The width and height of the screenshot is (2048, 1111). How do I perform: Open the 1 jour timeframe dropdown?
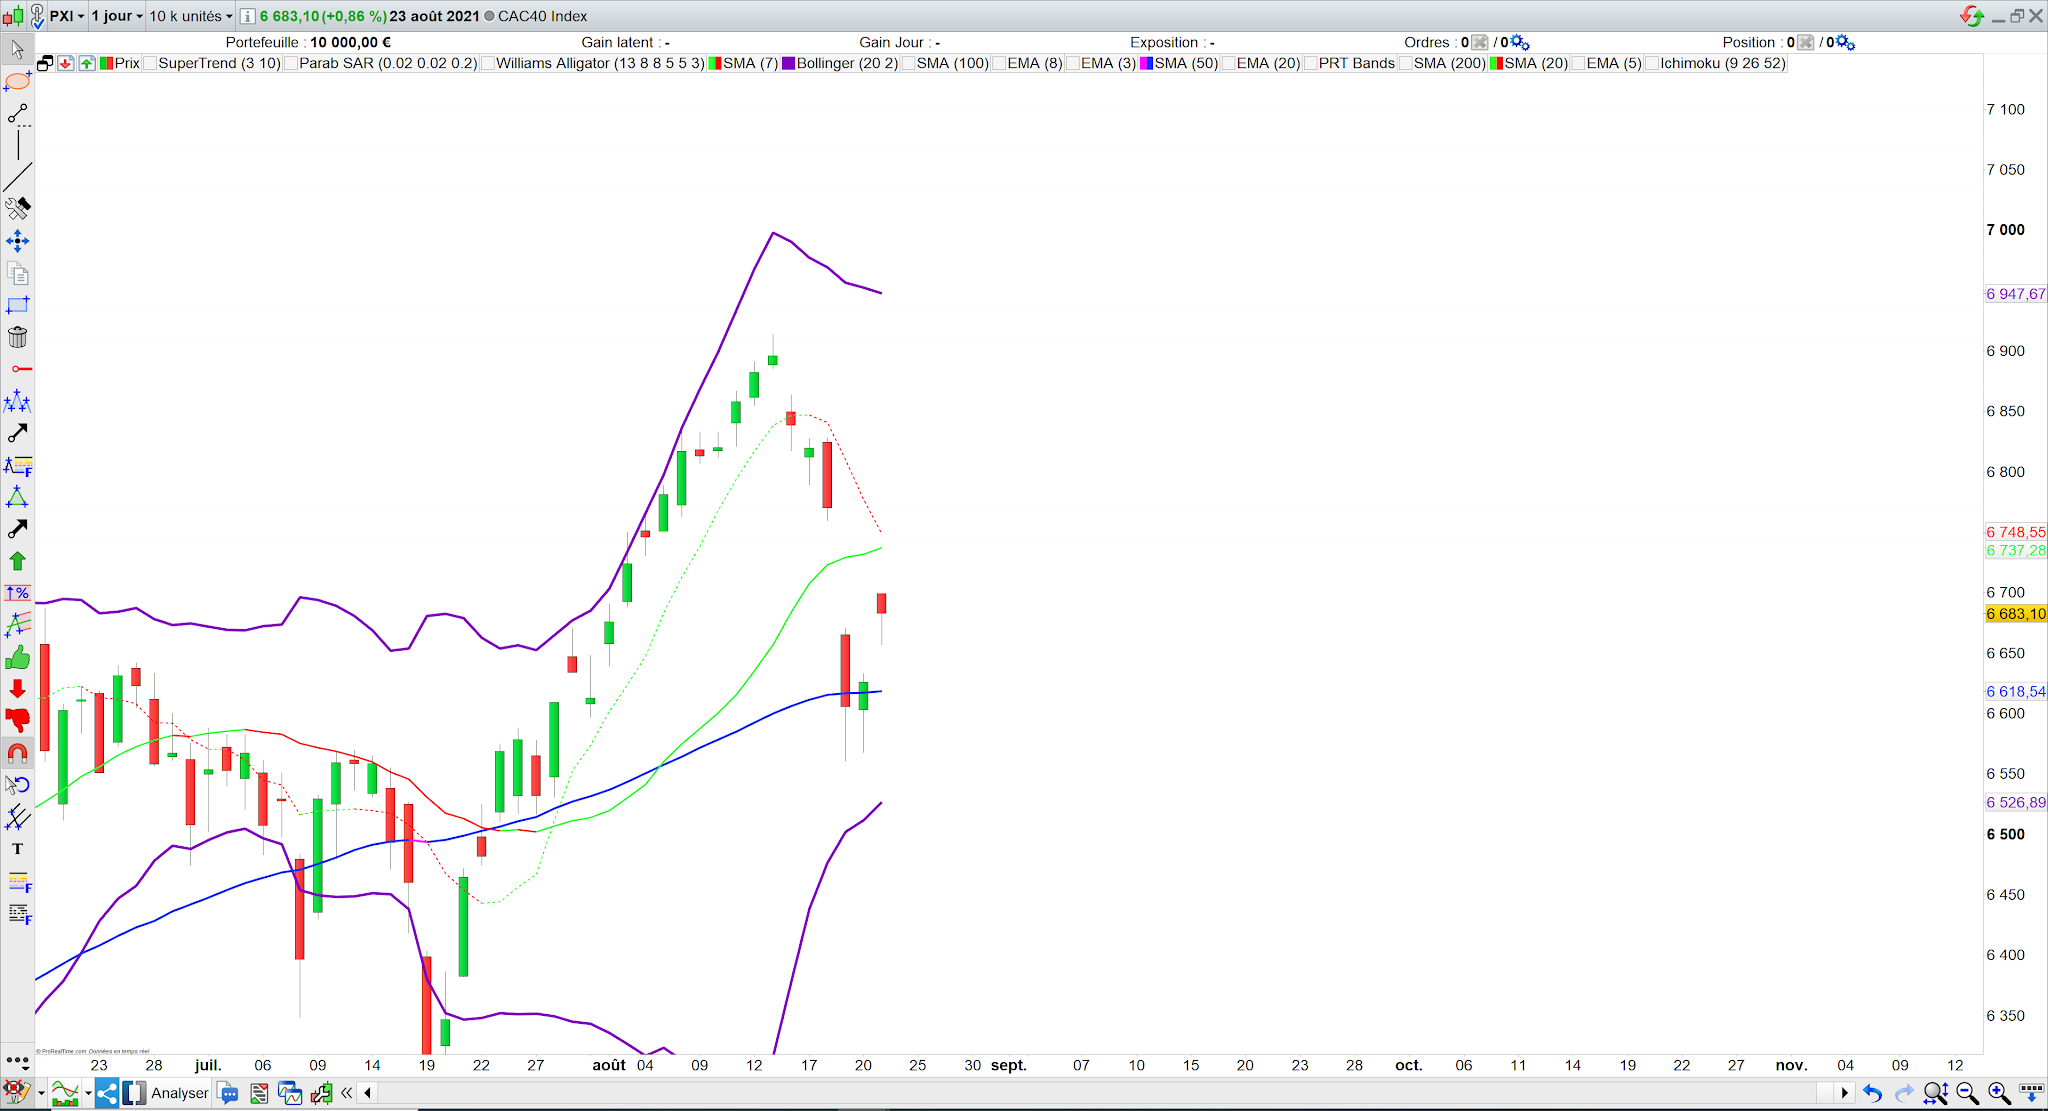point(118,16)
